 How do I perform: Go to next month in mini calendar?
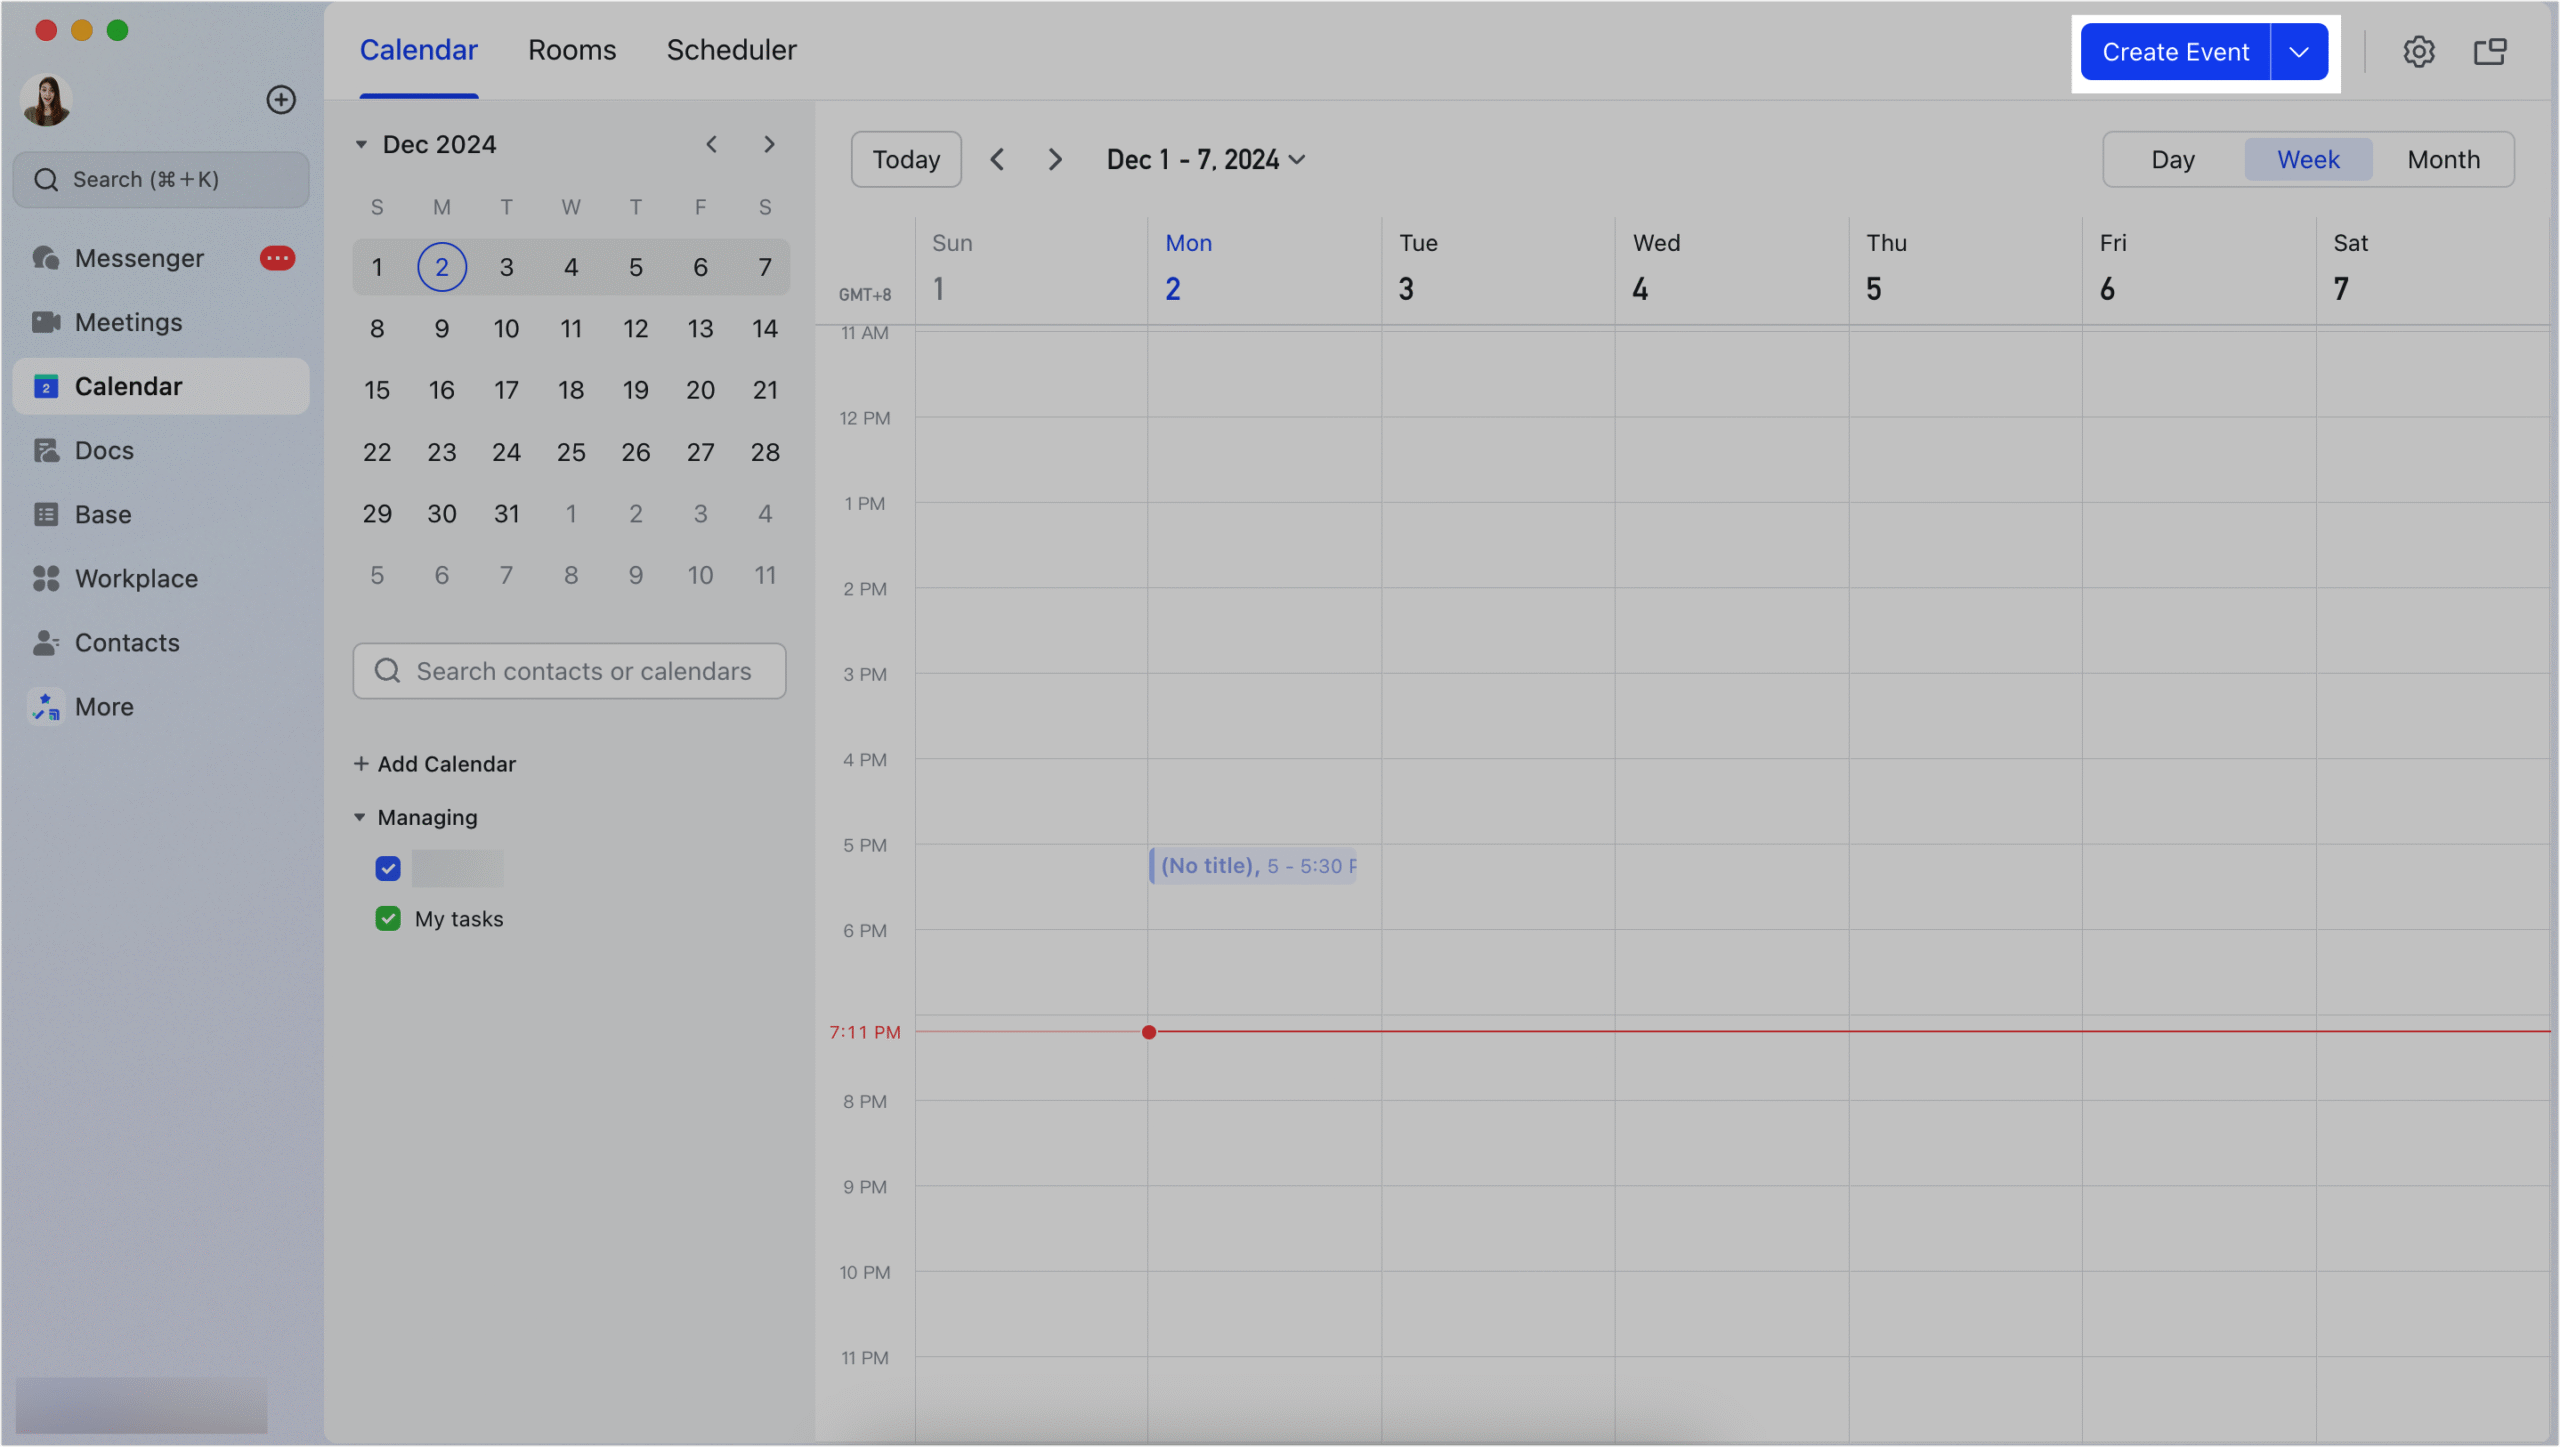[x=769, y=144]
